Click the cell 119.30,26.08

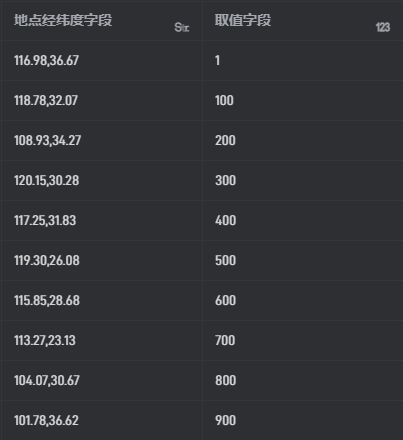[x=102, y=260]
